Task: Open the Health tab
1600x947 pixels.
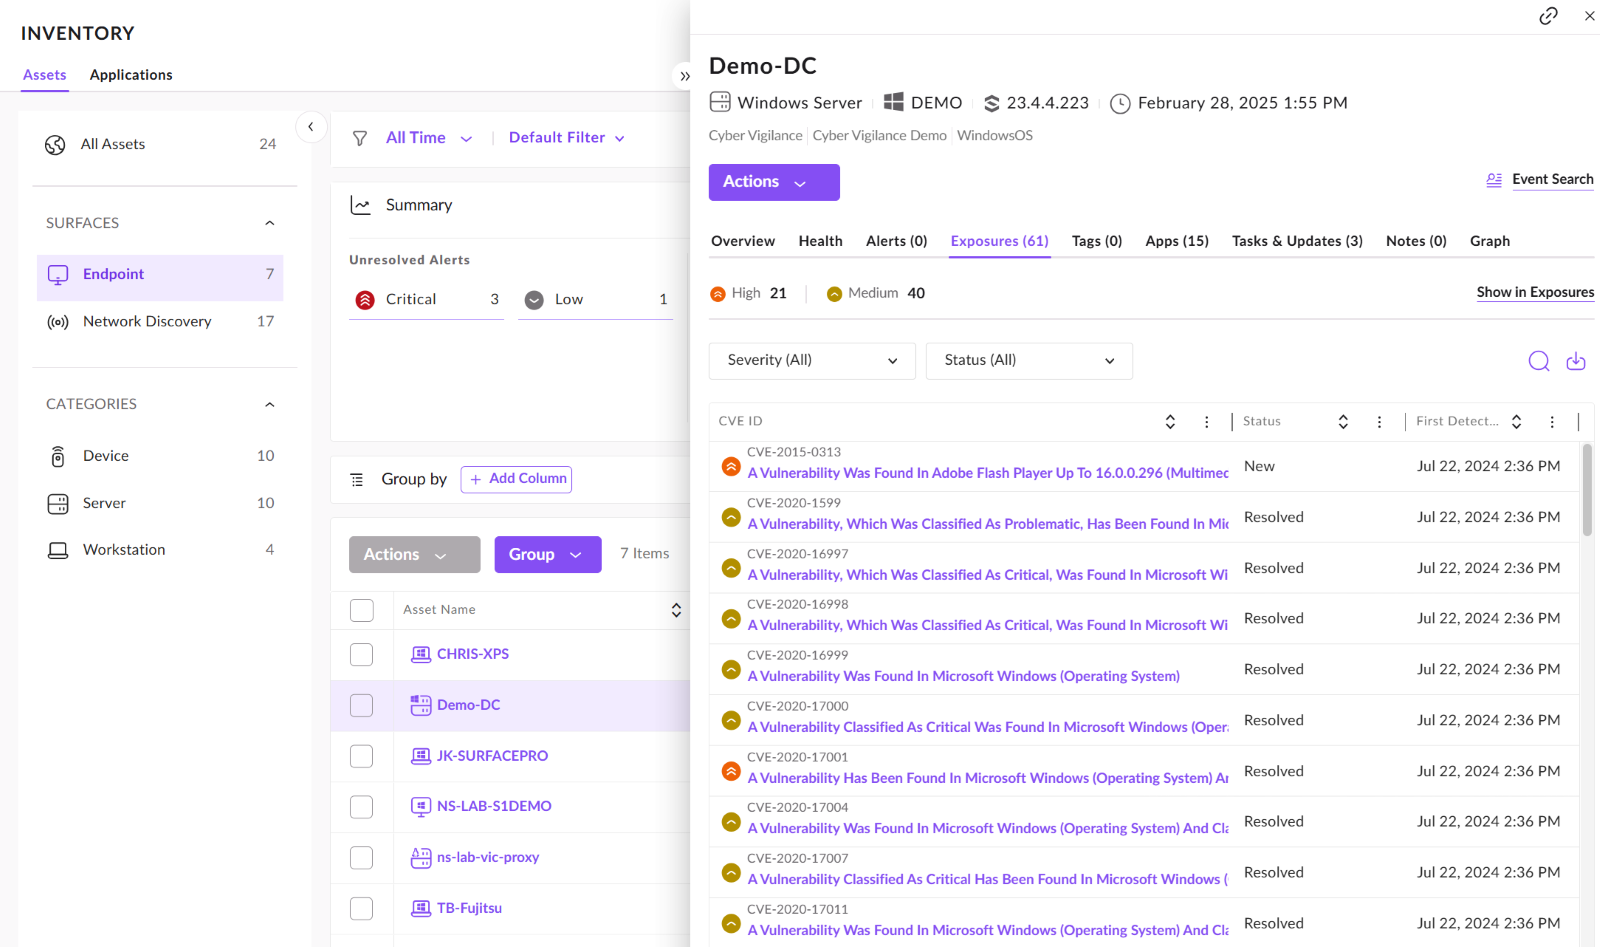Action: 820,241
